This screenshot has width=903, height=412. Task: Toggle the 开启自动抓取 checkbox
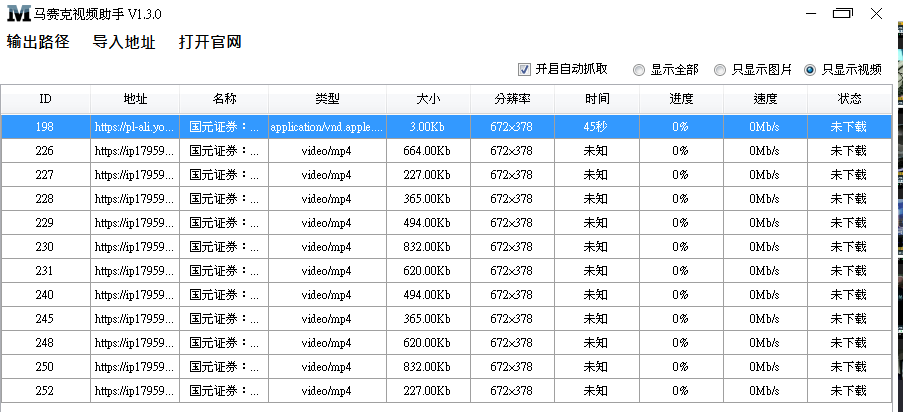pos(524,70)
